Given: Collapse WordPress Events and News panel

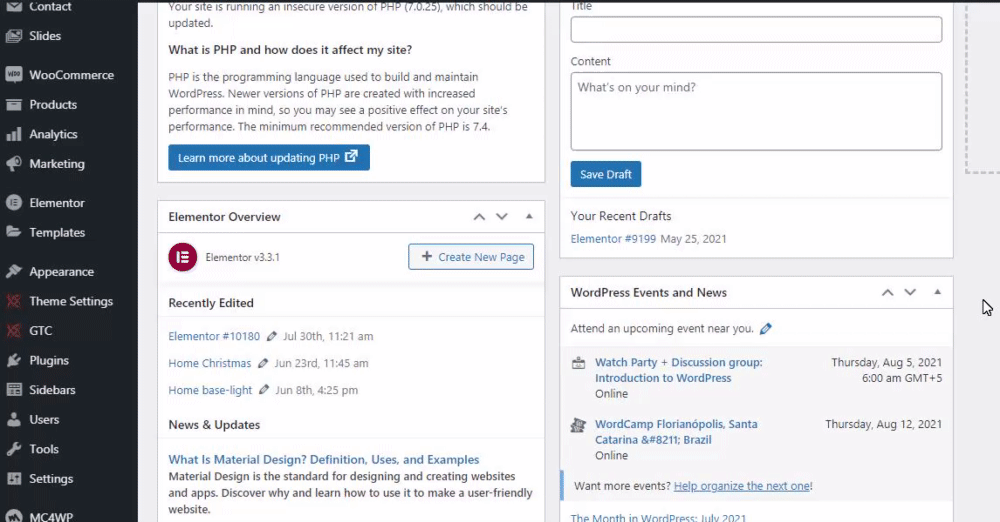Looking at the screenshot, I should pyautogui.click(x=937, y=292).
